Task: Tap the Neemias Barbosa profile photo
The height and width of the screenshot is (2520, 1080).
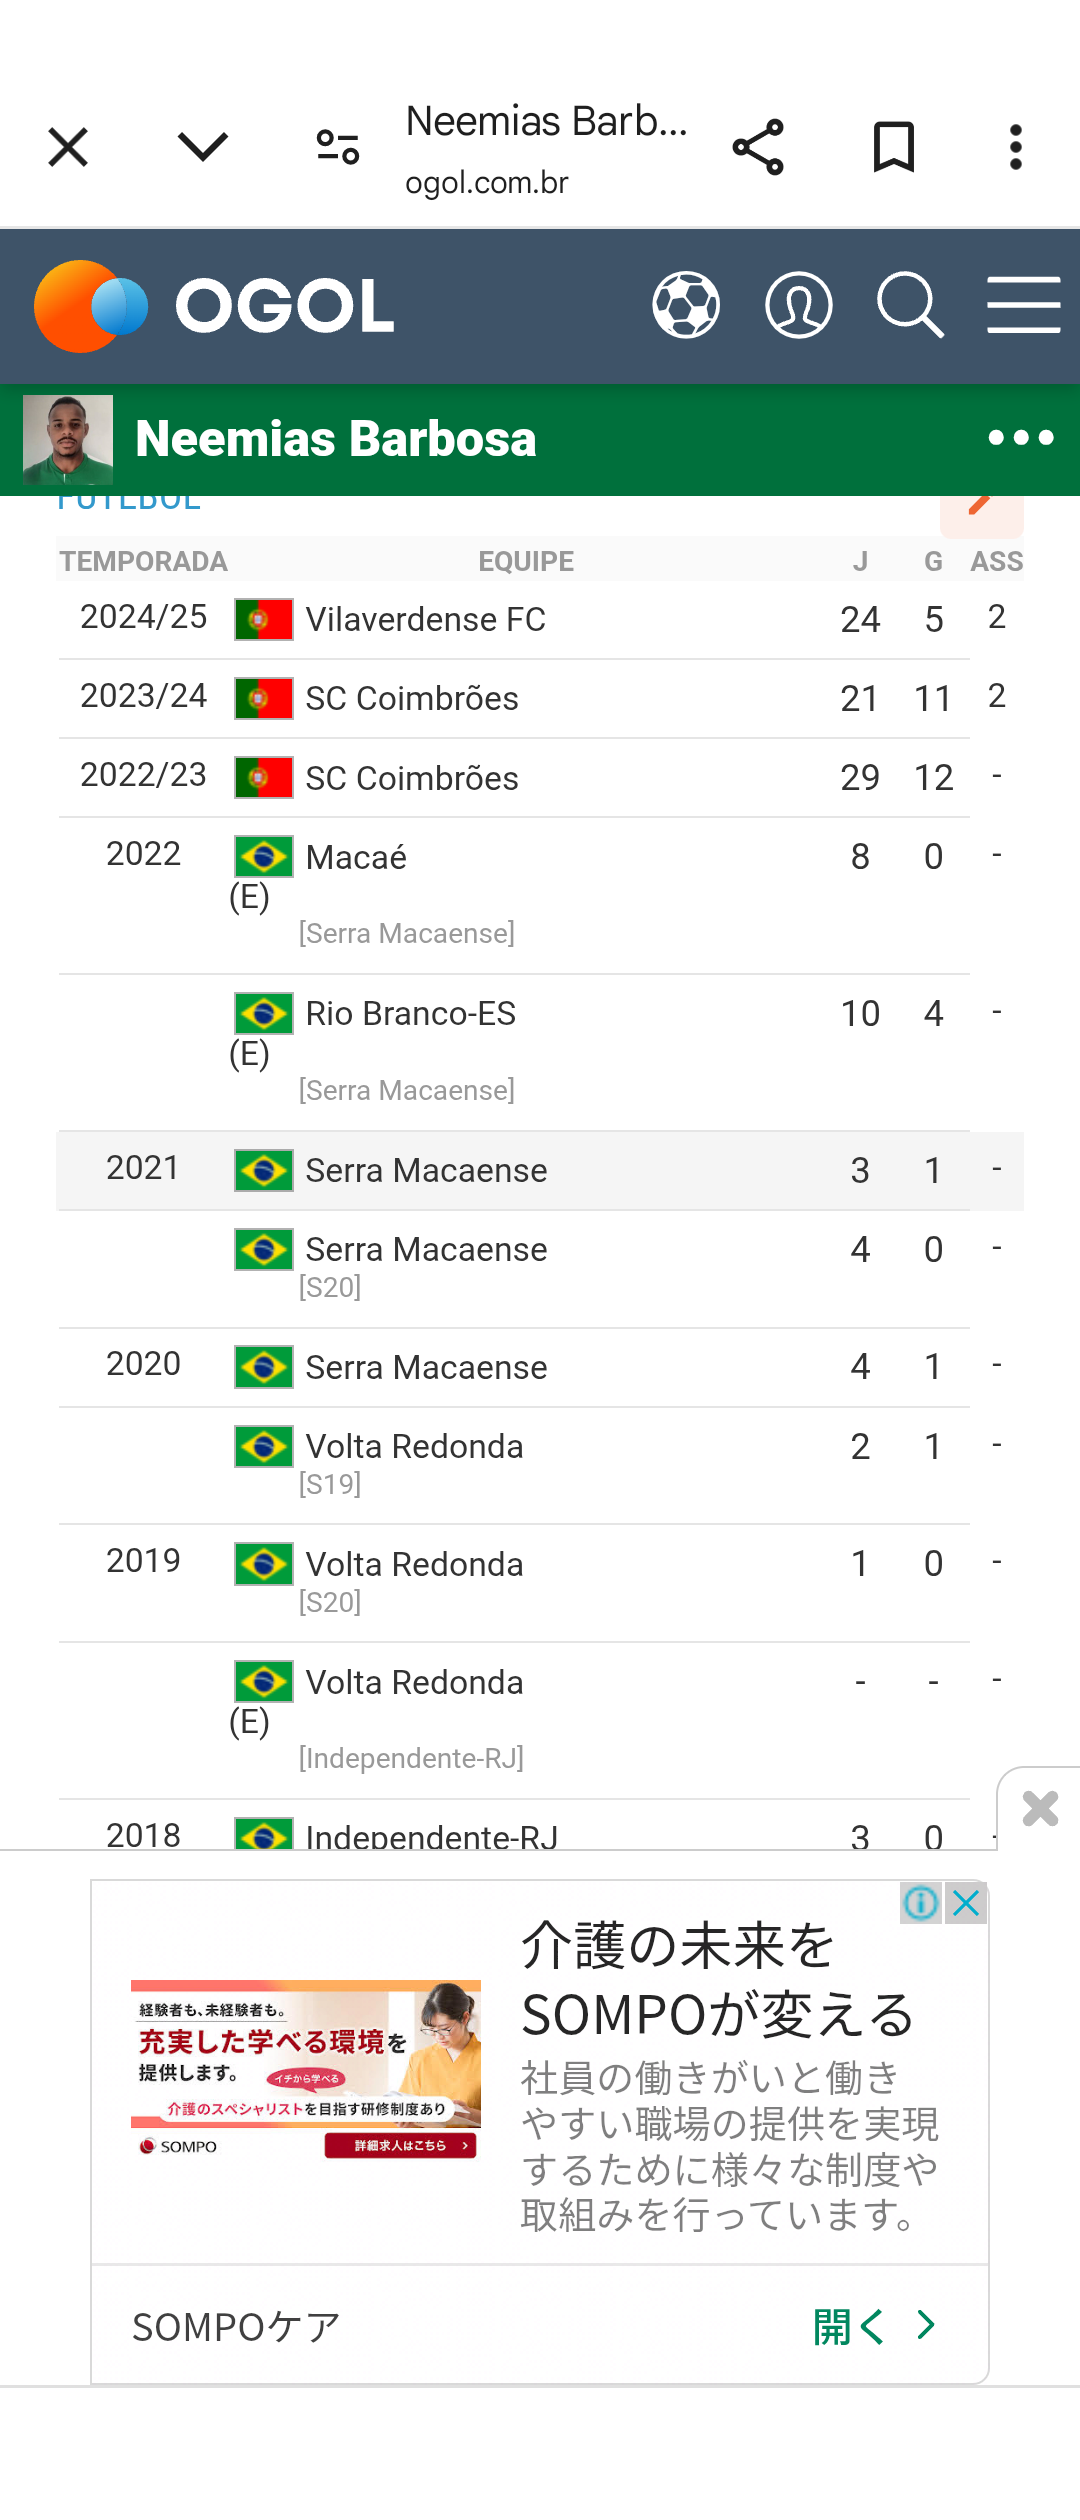Action: 68,440
